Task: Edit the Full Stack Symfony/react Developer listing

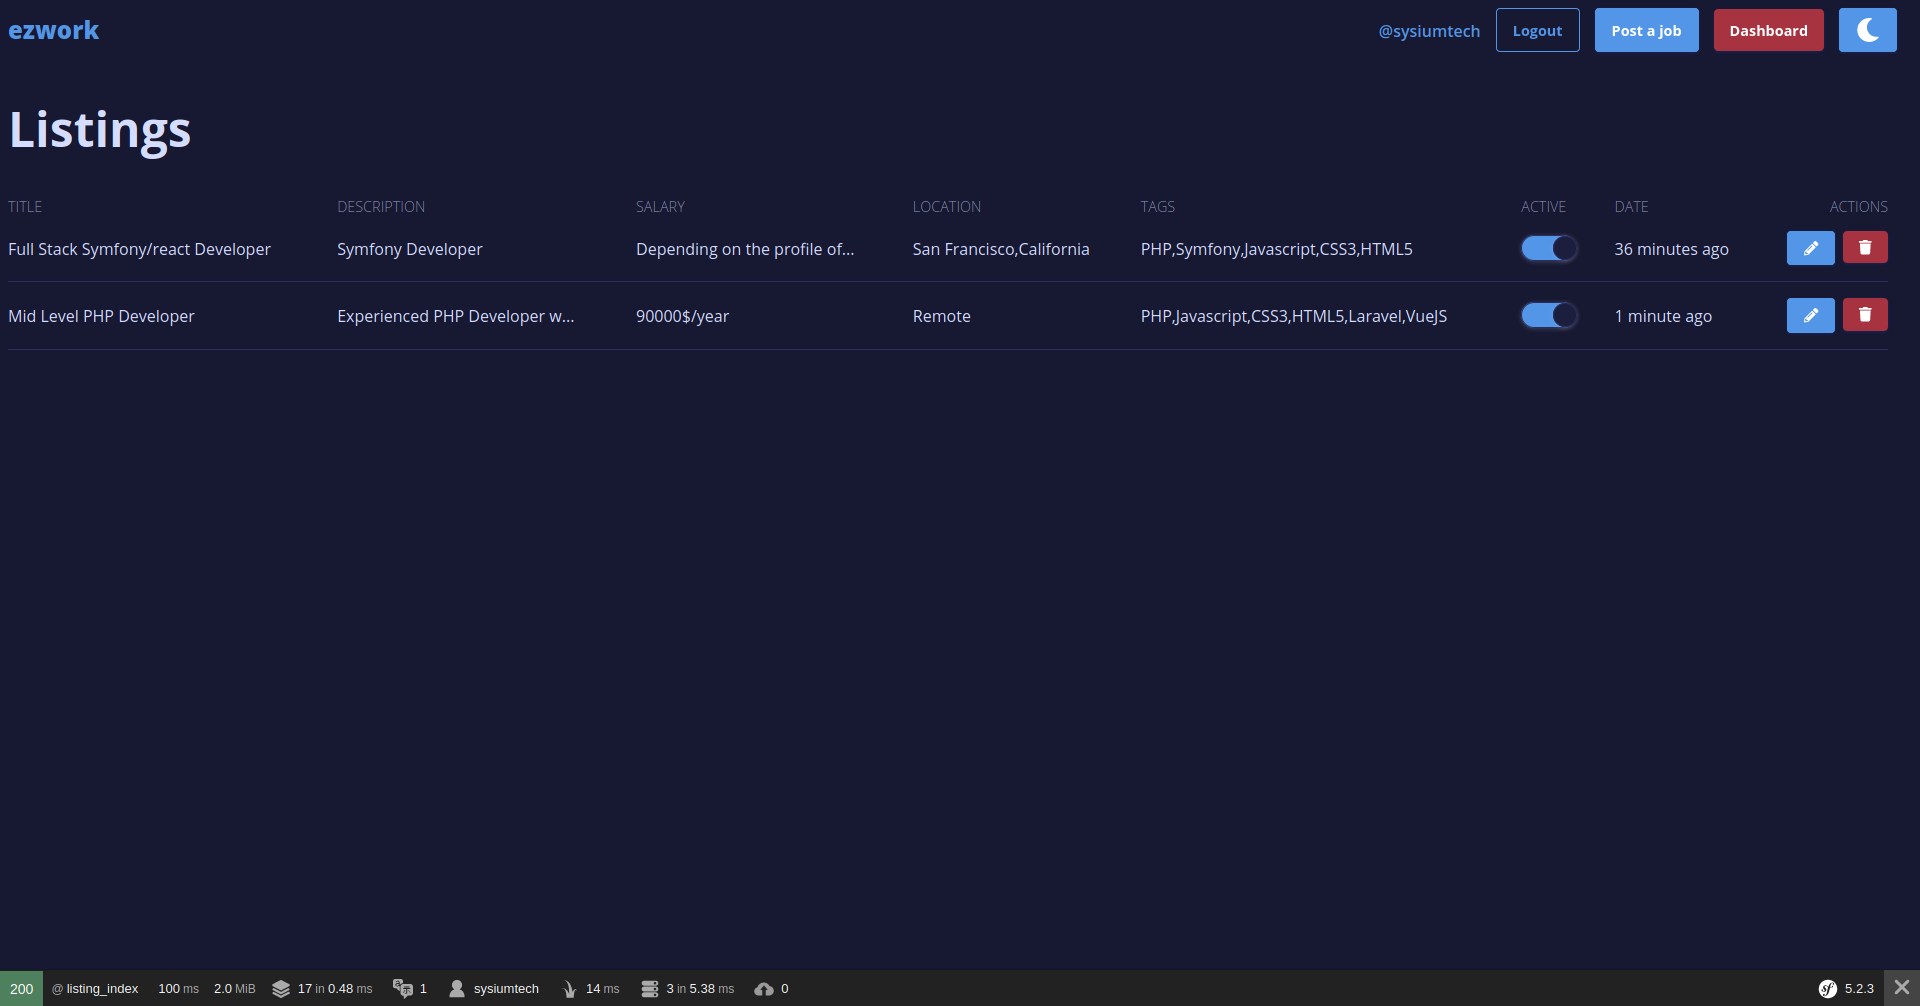Action: click(1810, 248)
